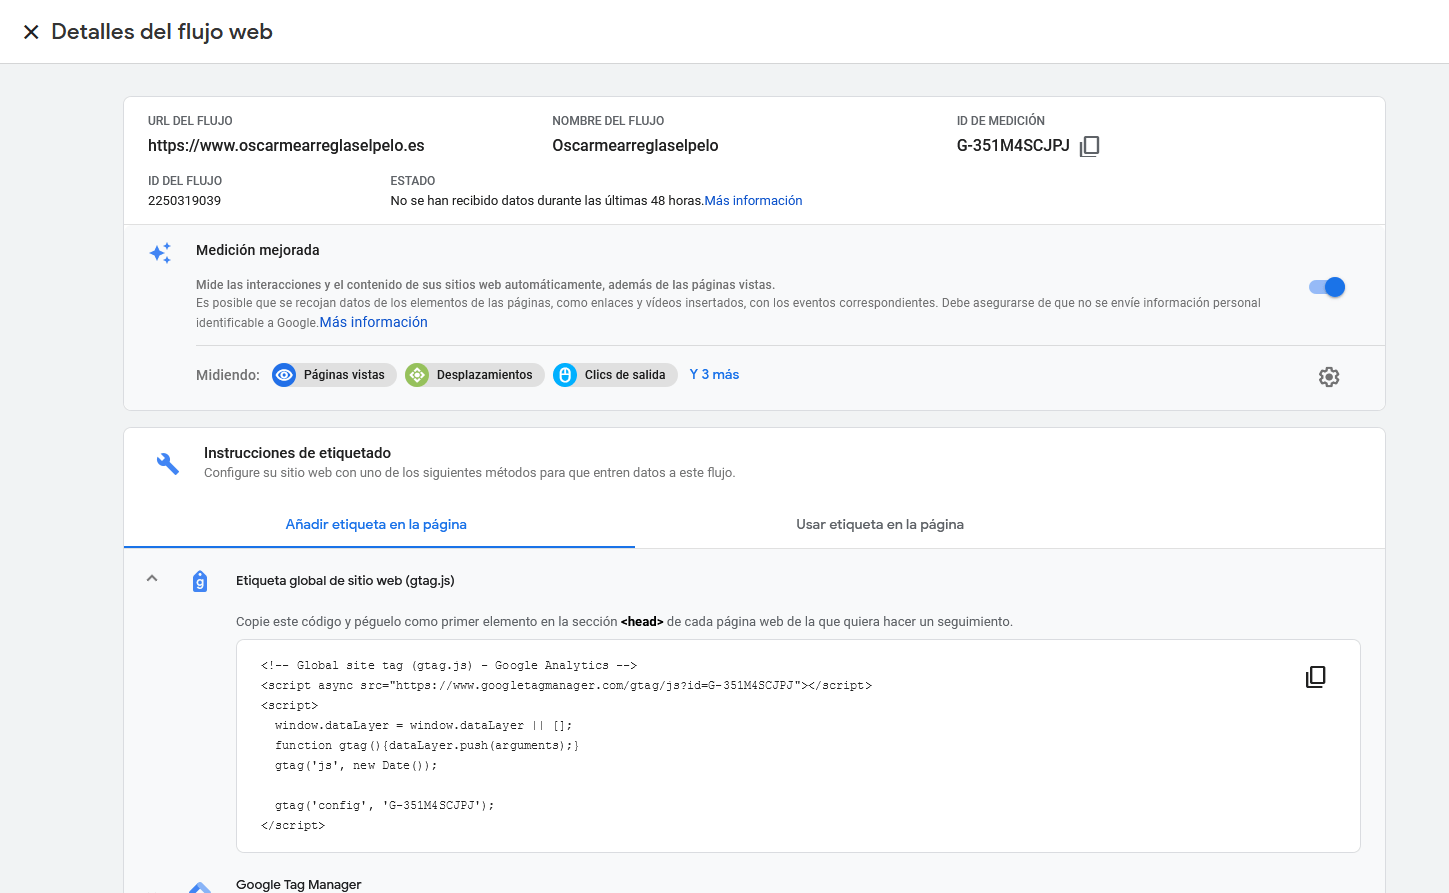Close the Detalles del flujo web panel
This screenshot has height=893, width=1449.
[31, 32]
